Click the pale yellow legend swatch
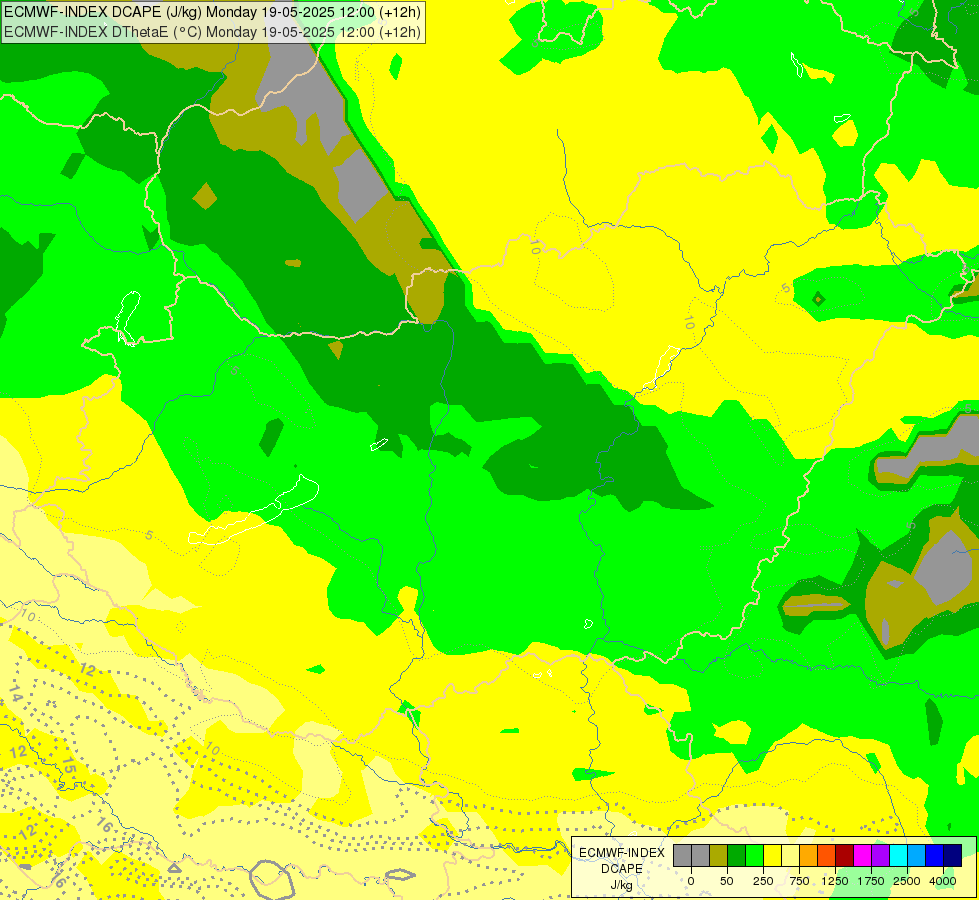 click(x=790, y=856)
